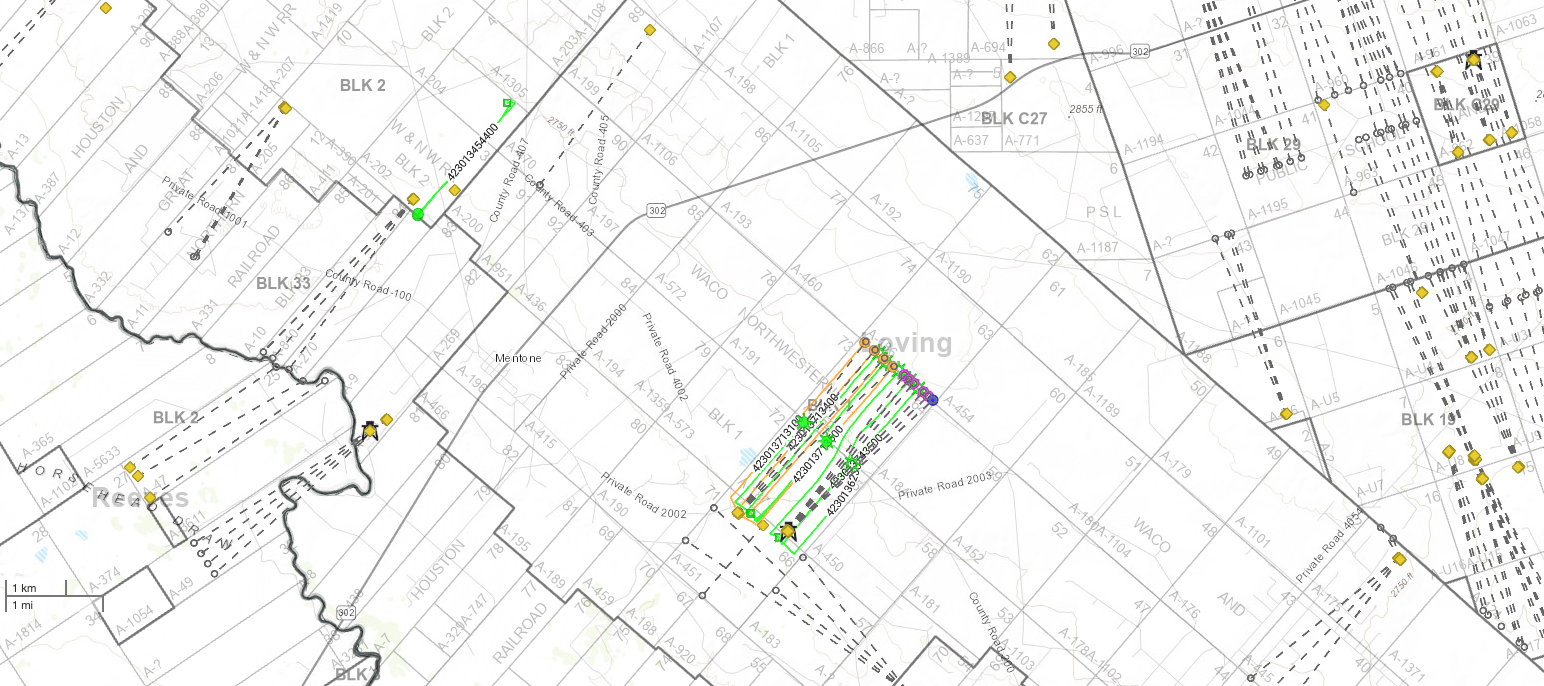Click the 1 mi scale label
This screenshot has height=686, width=1544.
[21, 606]
